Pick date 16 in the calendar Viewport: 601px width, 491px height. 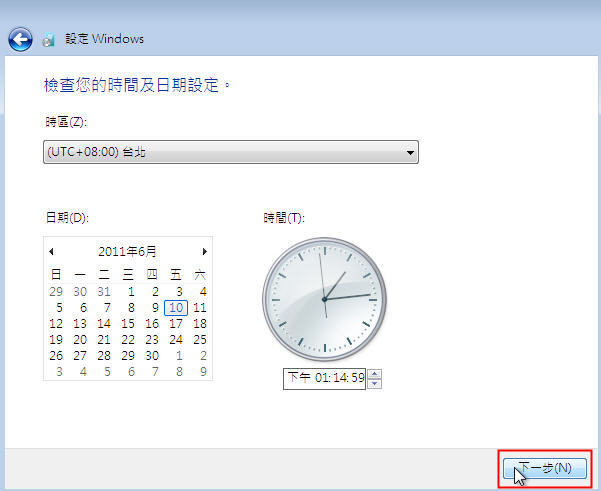[152, 324]
